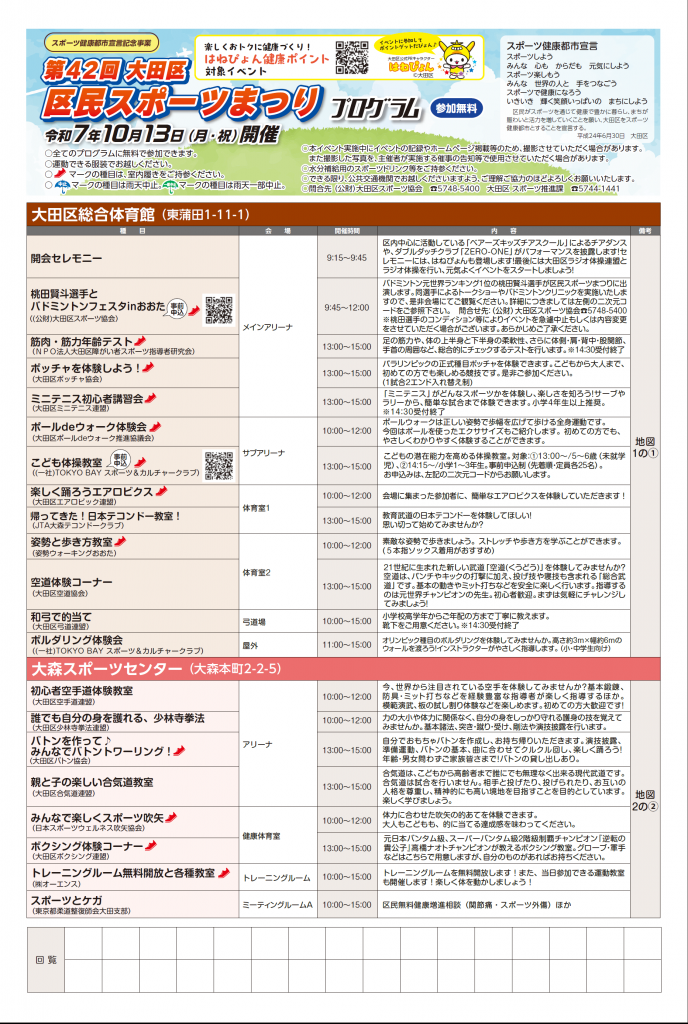This screenshot has width=688, height=1024.
Task: Click the ミーティングルームA venue cell
Action: point(279,905)
